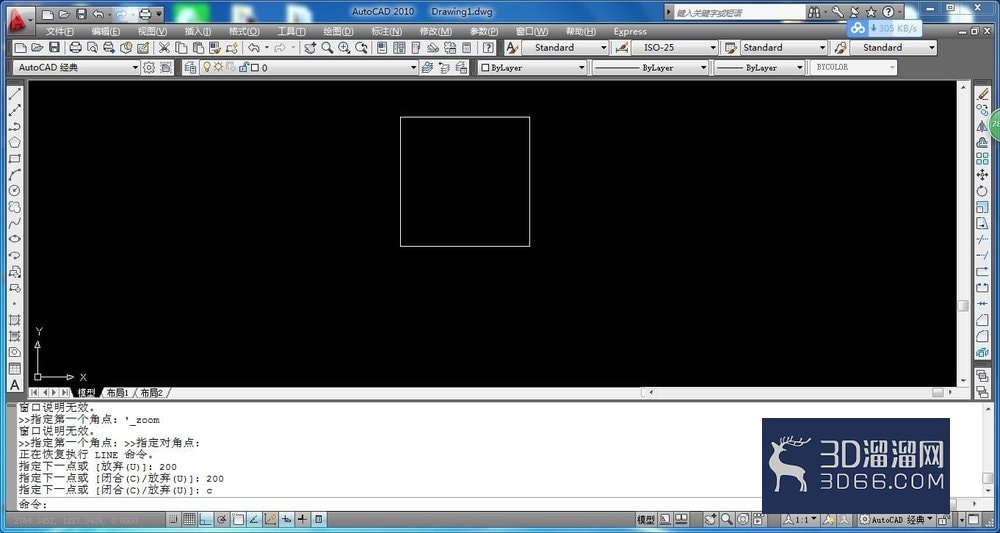
Task: Open the Help question-mark toolbar button
Action: coord(488,47)
